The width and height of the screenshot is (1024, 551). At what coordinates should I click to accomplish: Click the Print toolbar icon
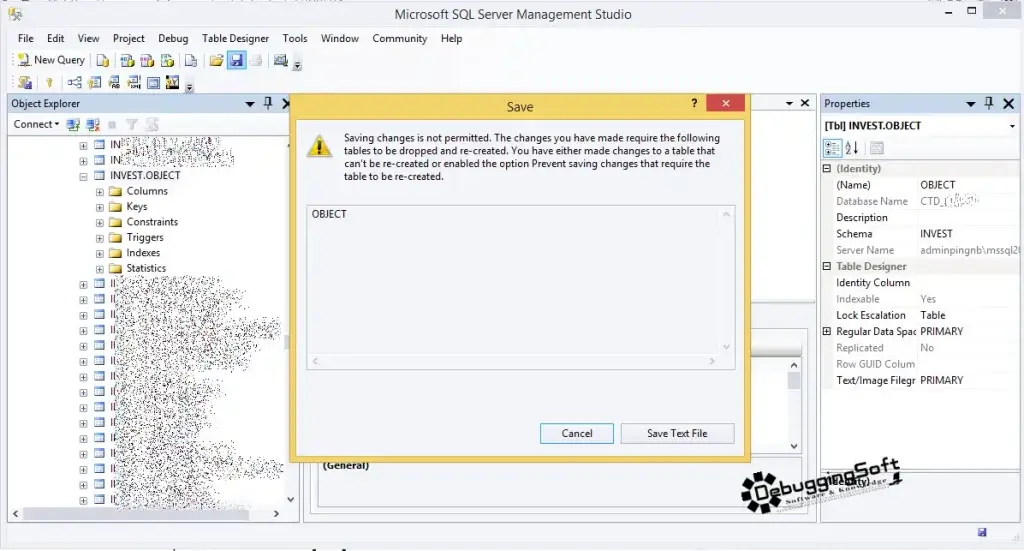pyautogui.click(x=256, y=61)
